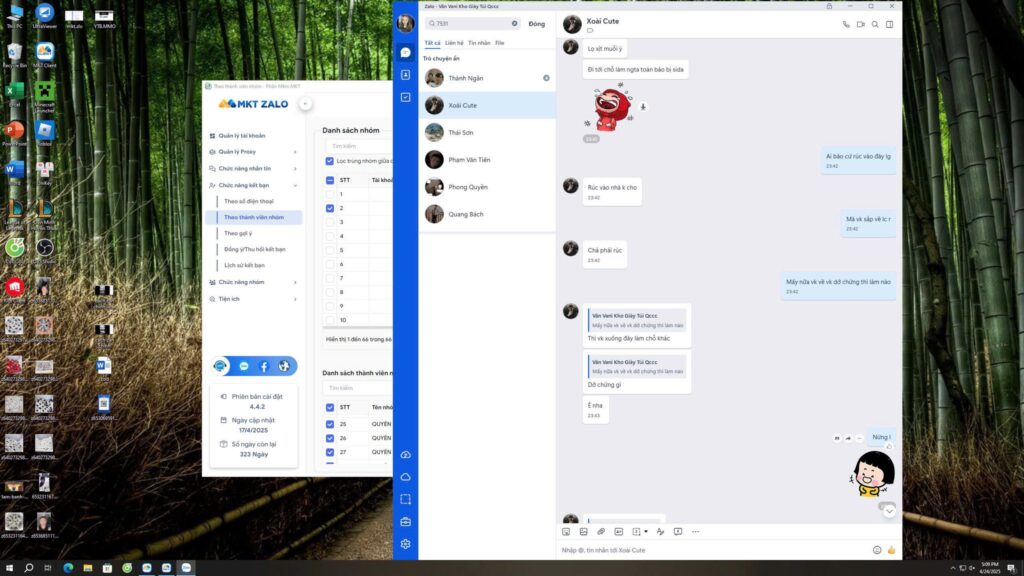
Task: Open Zalo settings gear in sidebar
Action: point(405,544)
